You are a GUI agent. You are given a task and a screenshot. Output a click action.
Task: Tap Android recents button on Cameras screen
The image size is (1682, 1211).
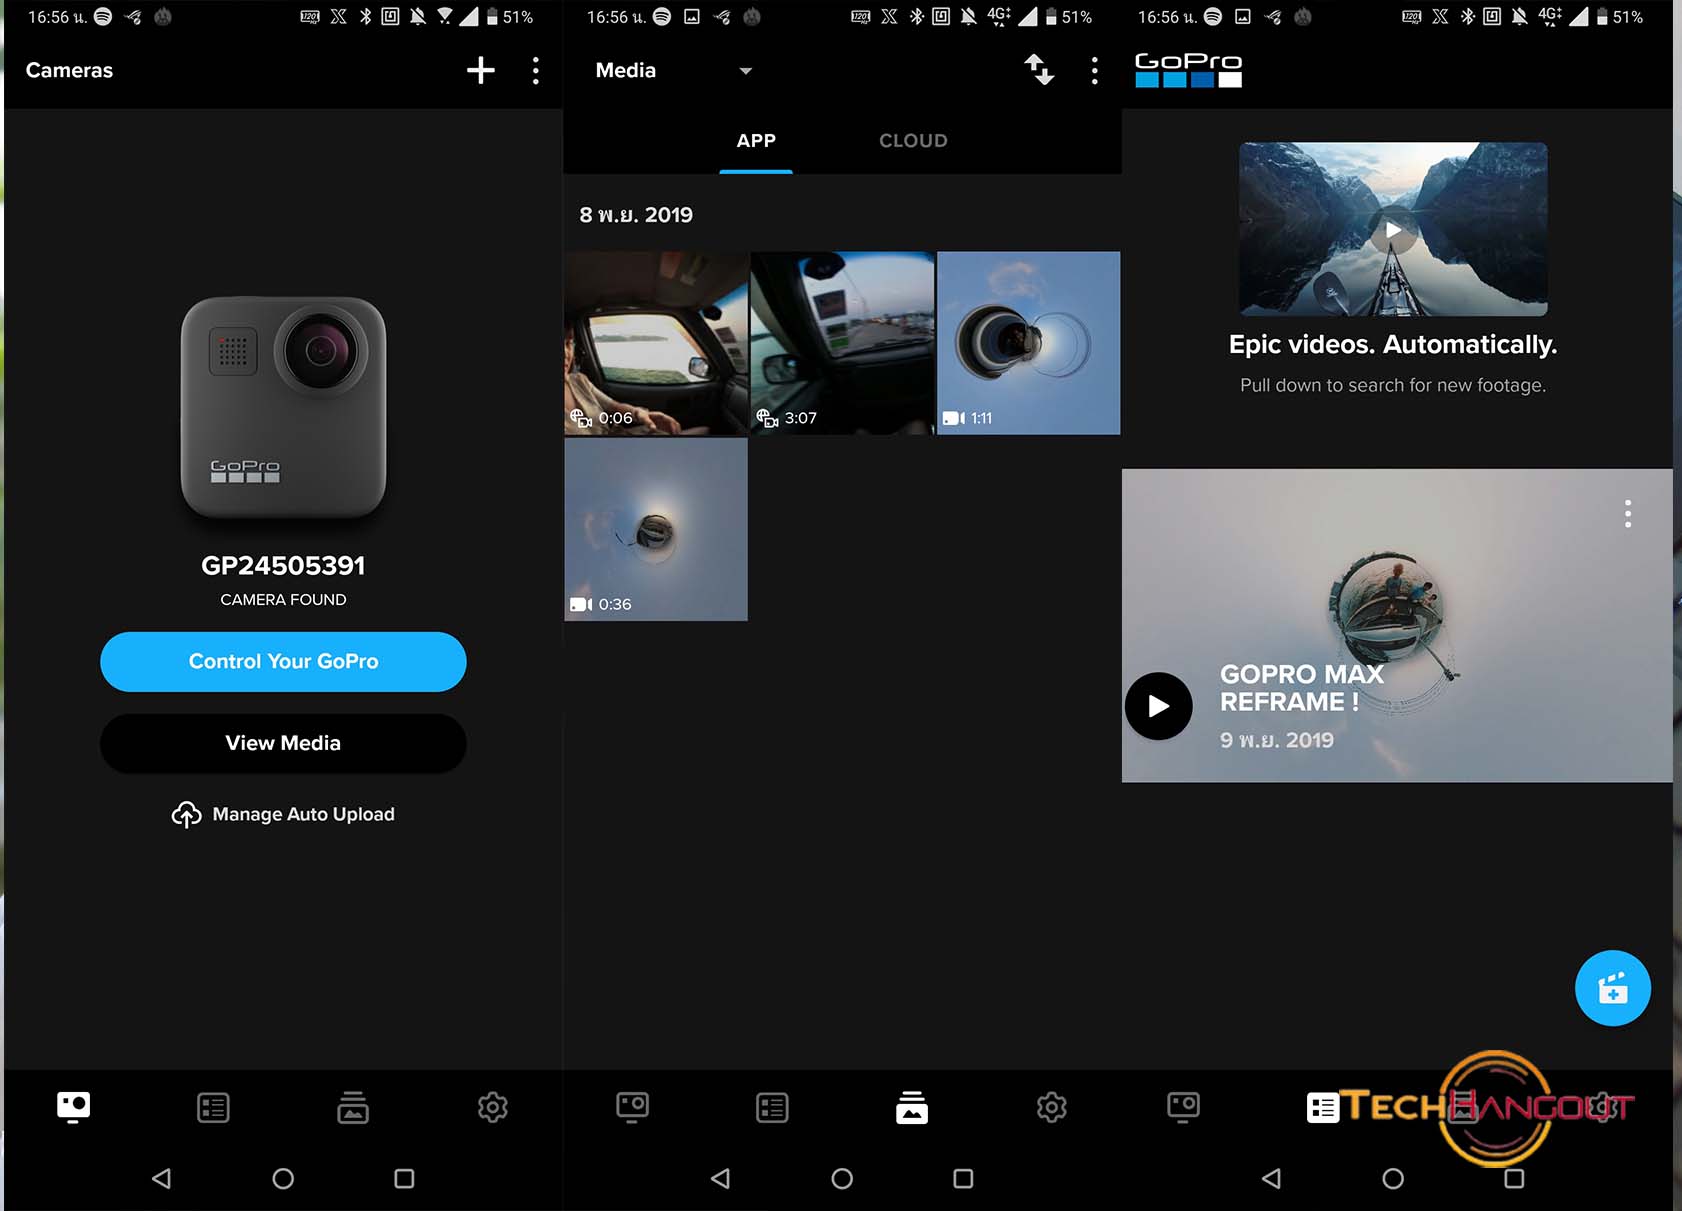tap(404, 1178)
